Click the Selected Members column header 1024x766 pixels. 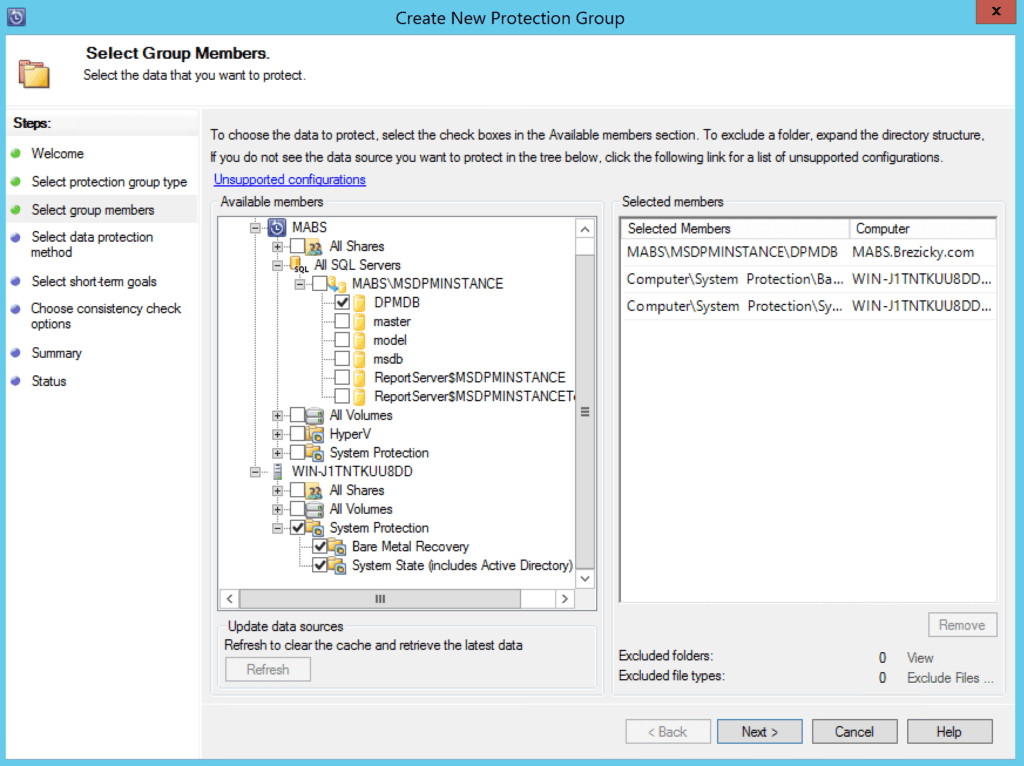point(735,229)
